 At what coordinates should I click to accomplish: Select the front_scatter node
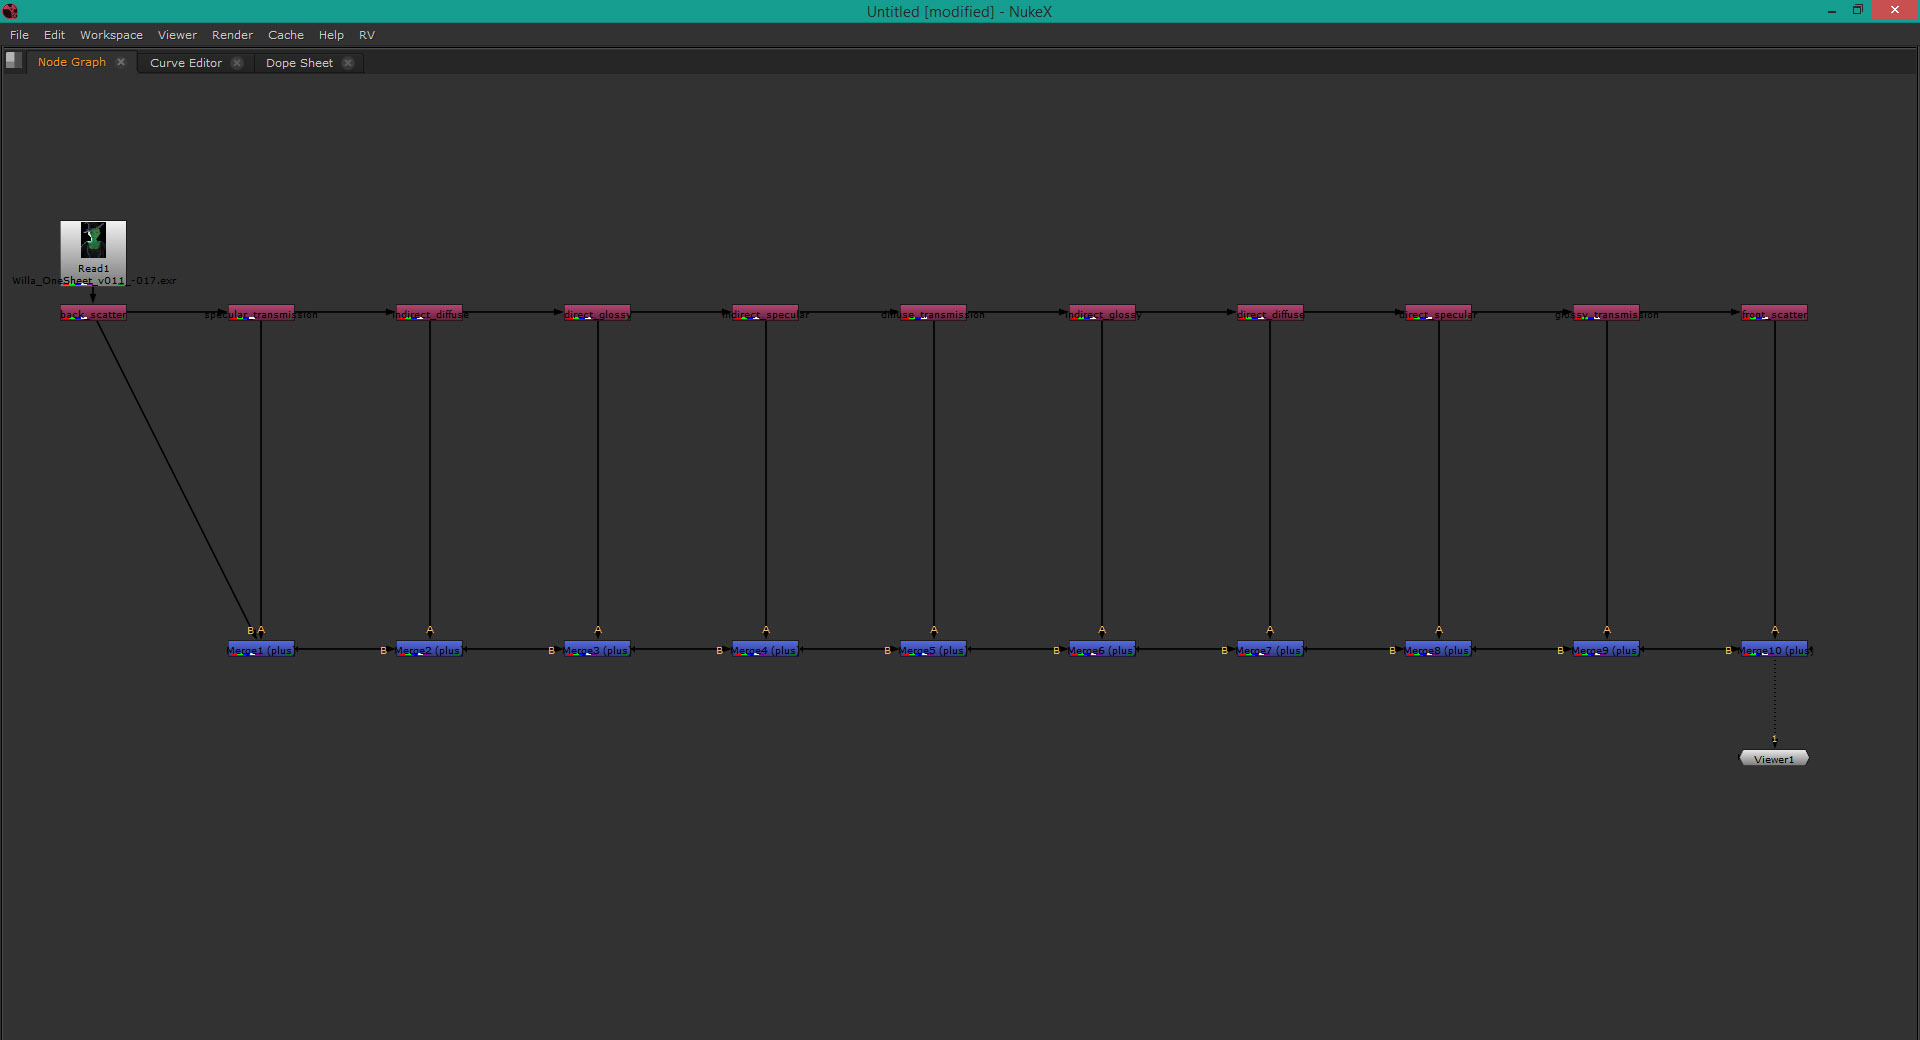[x=1774, y=313]
